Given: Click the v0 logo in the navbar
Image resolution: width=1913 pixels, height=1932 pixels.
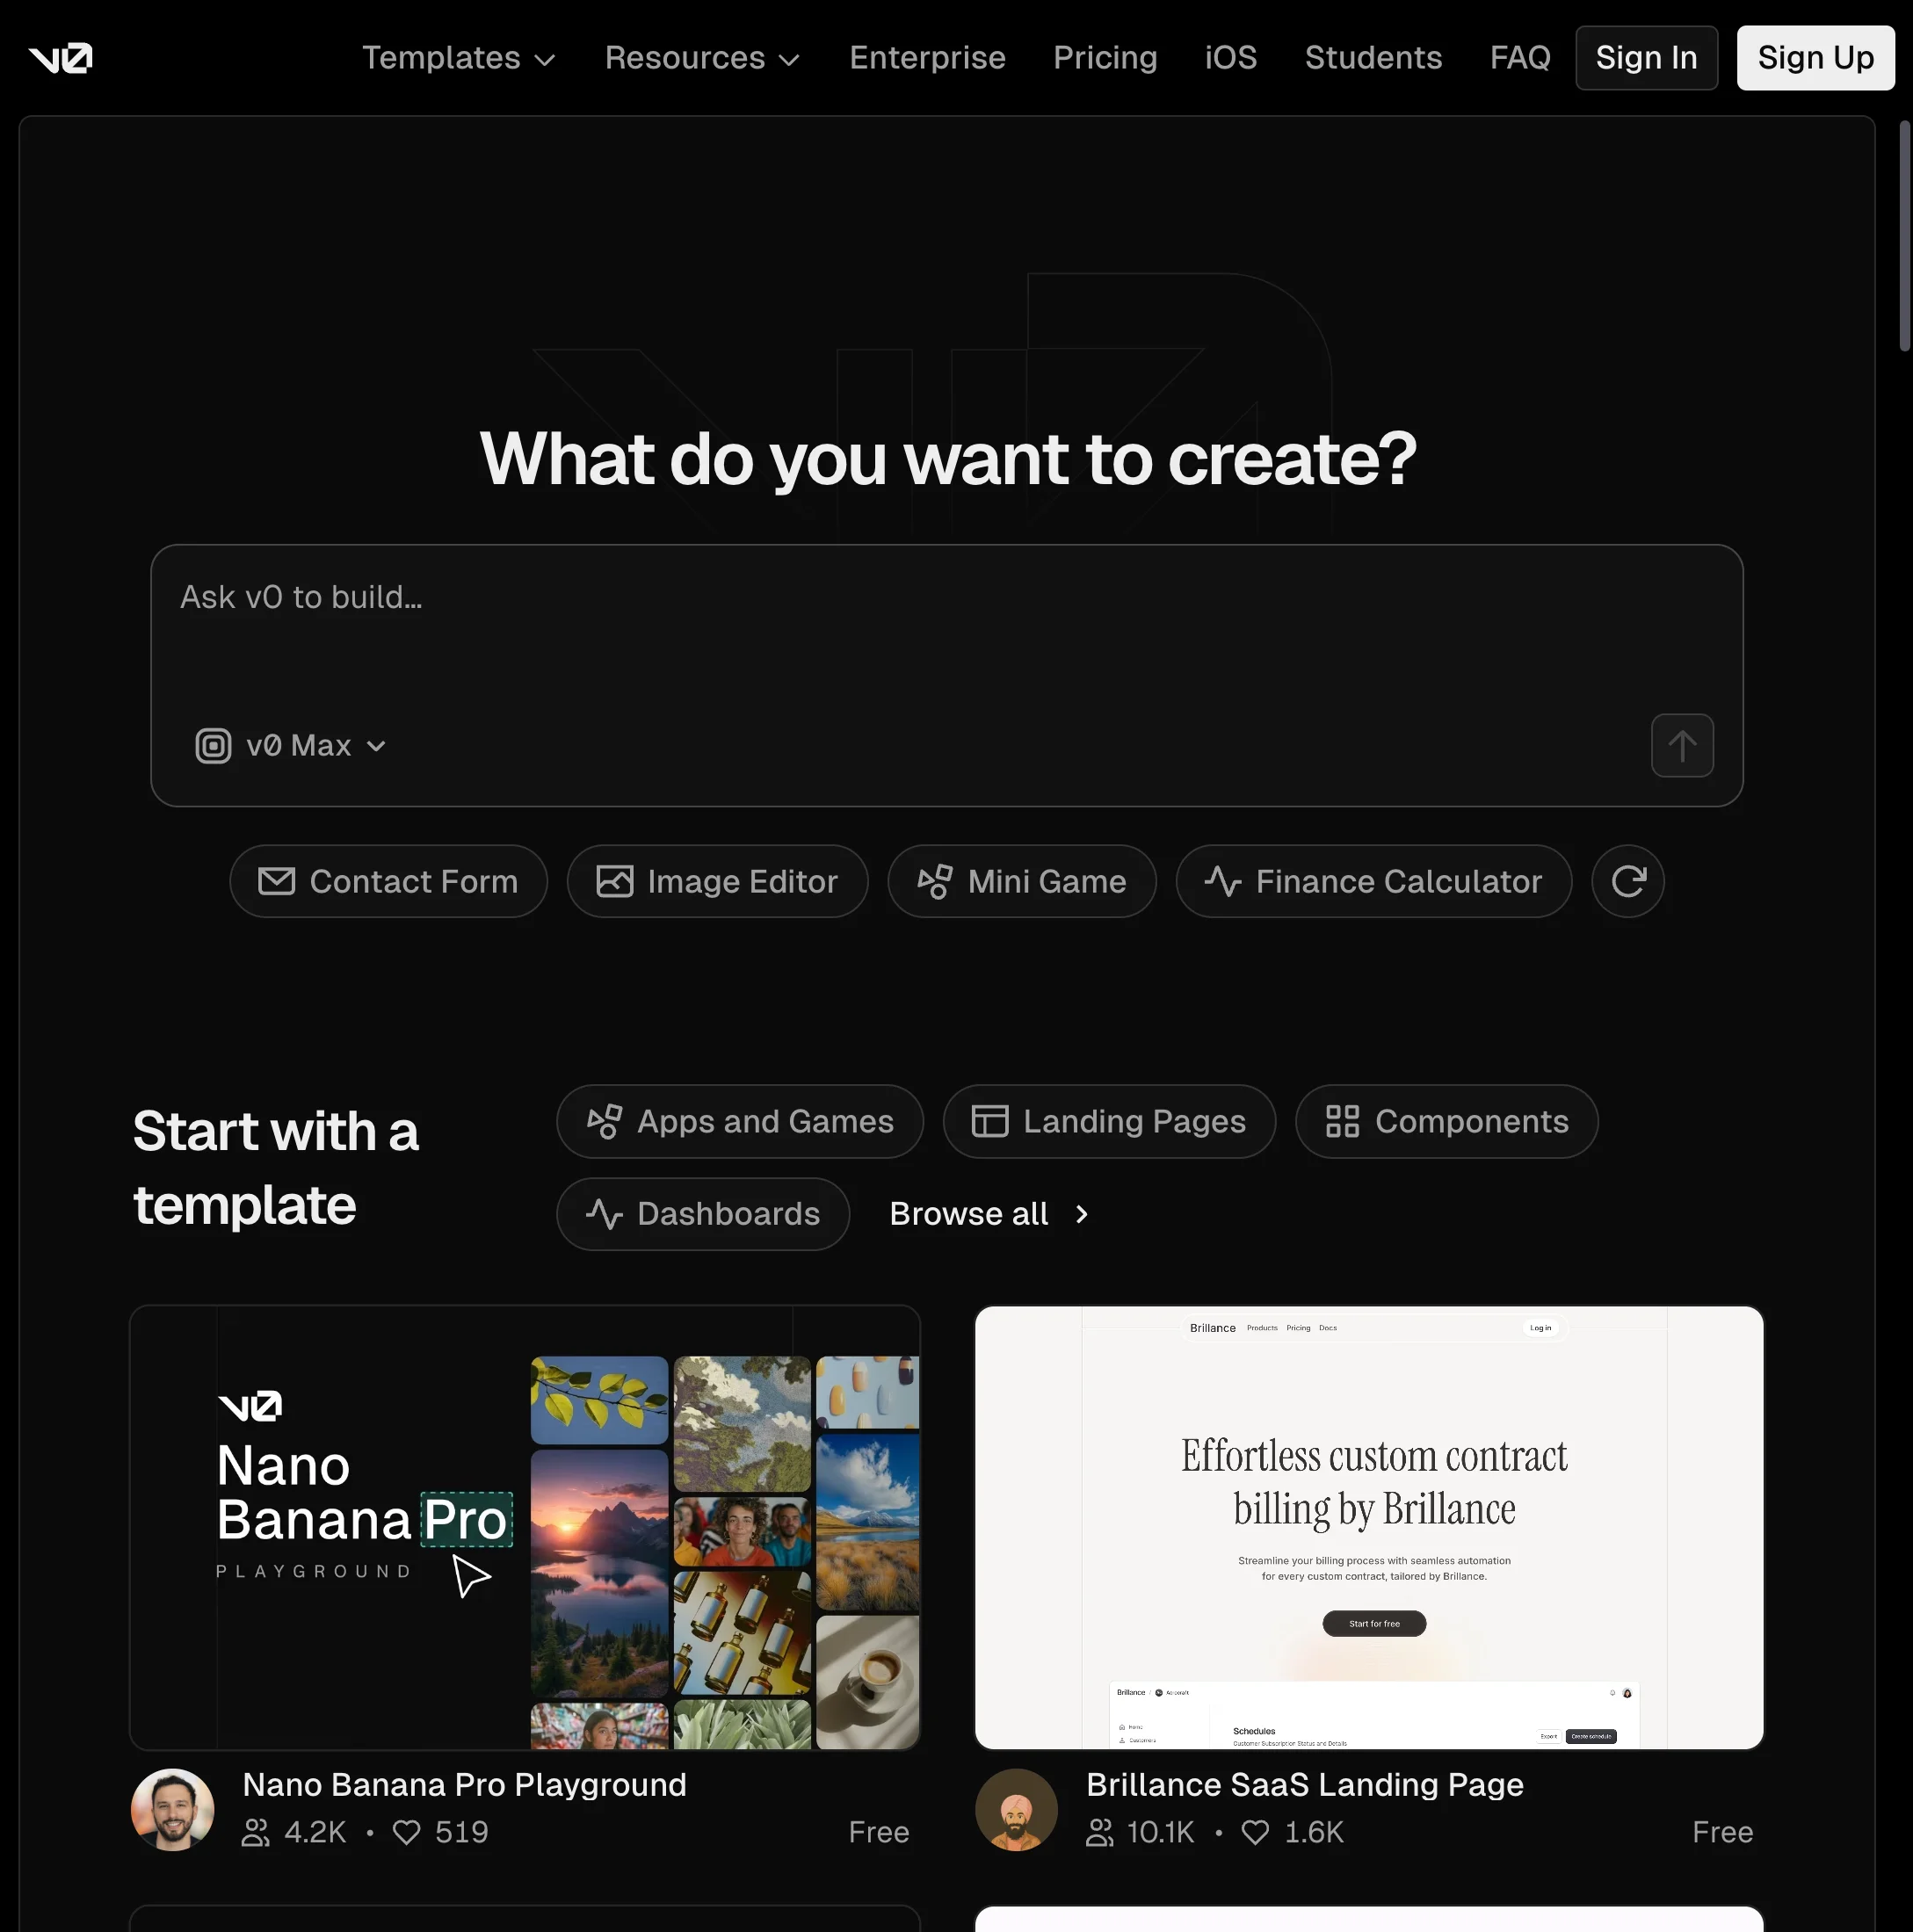Looking at the screenshot, I should coord(60,57).
